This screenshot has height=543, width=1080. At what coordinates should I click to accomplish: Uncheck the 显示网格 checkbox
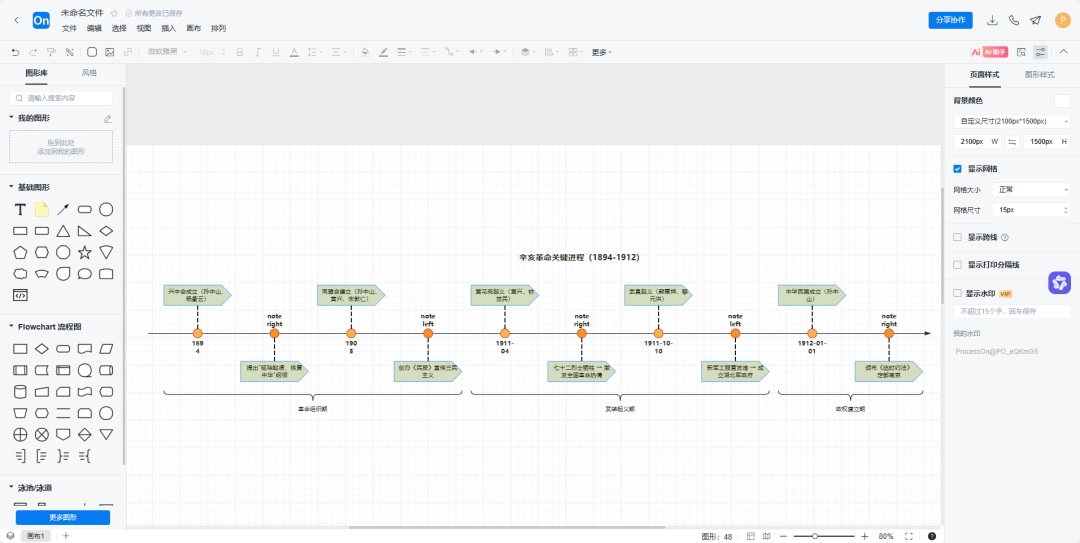(x=958, y=169)
